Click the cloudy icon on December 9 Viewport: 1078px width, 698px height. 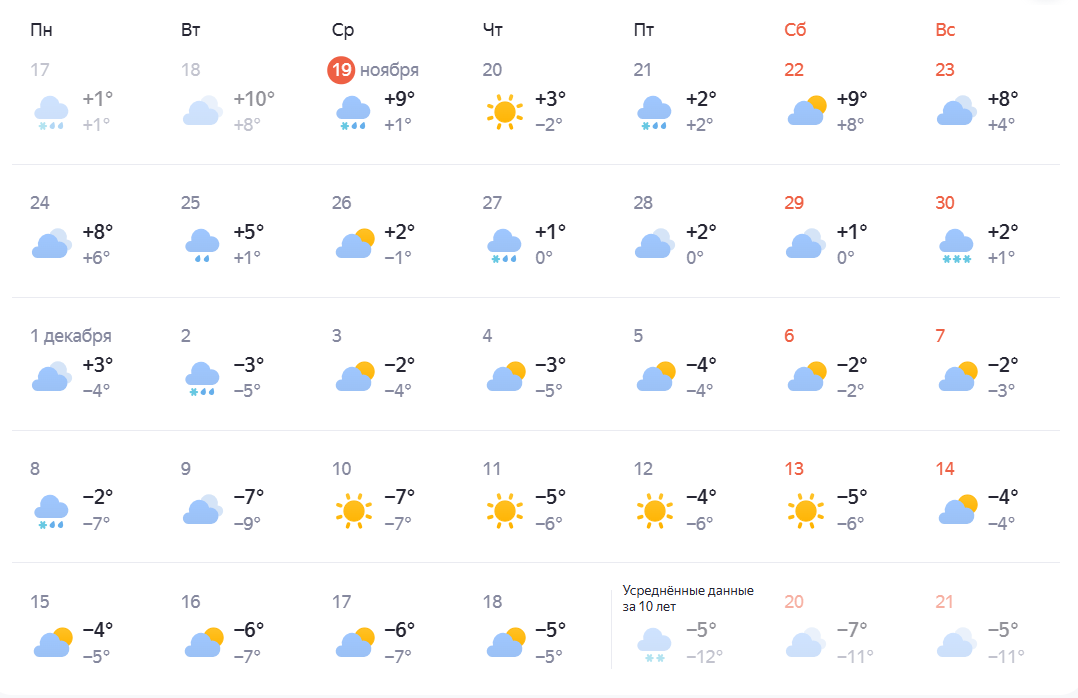202,510
